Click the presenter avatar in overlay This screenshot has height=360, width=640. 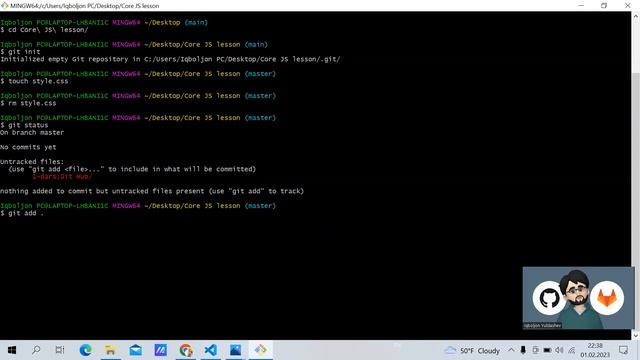(578, 298)
